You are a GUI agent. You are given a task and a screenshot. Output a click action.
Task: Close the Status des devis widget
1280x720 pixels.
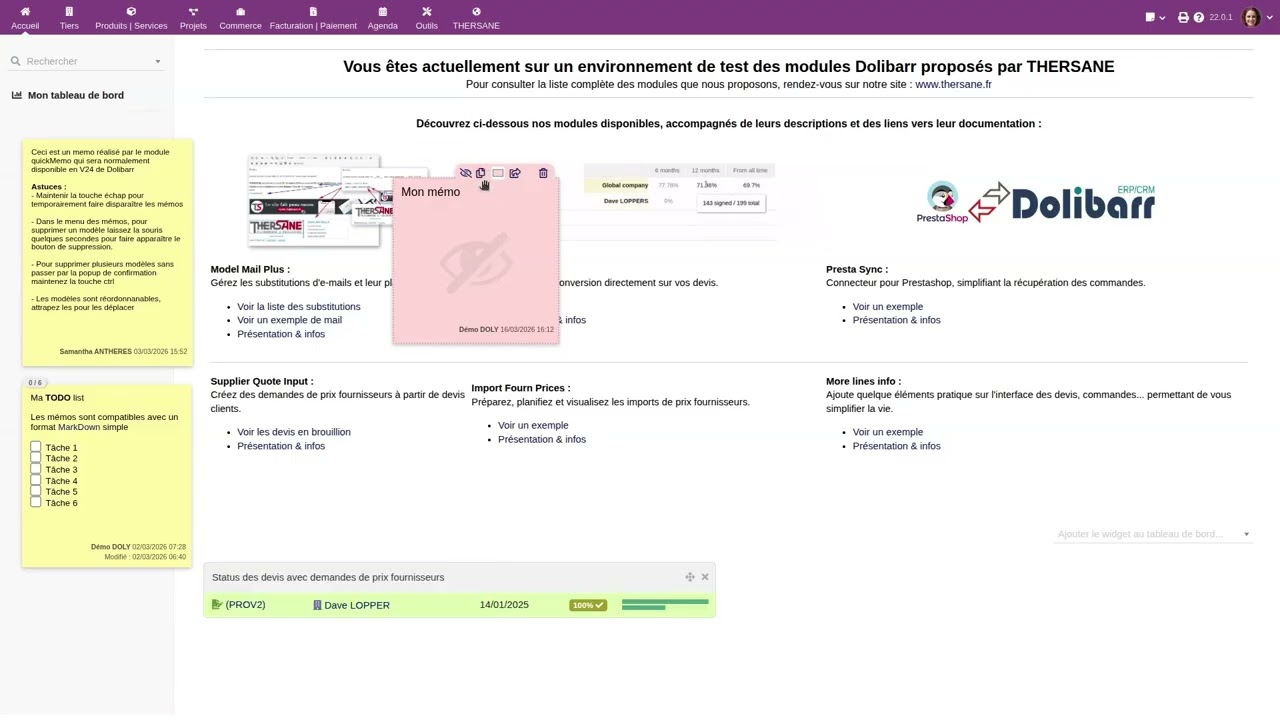[x=705, y=577]
